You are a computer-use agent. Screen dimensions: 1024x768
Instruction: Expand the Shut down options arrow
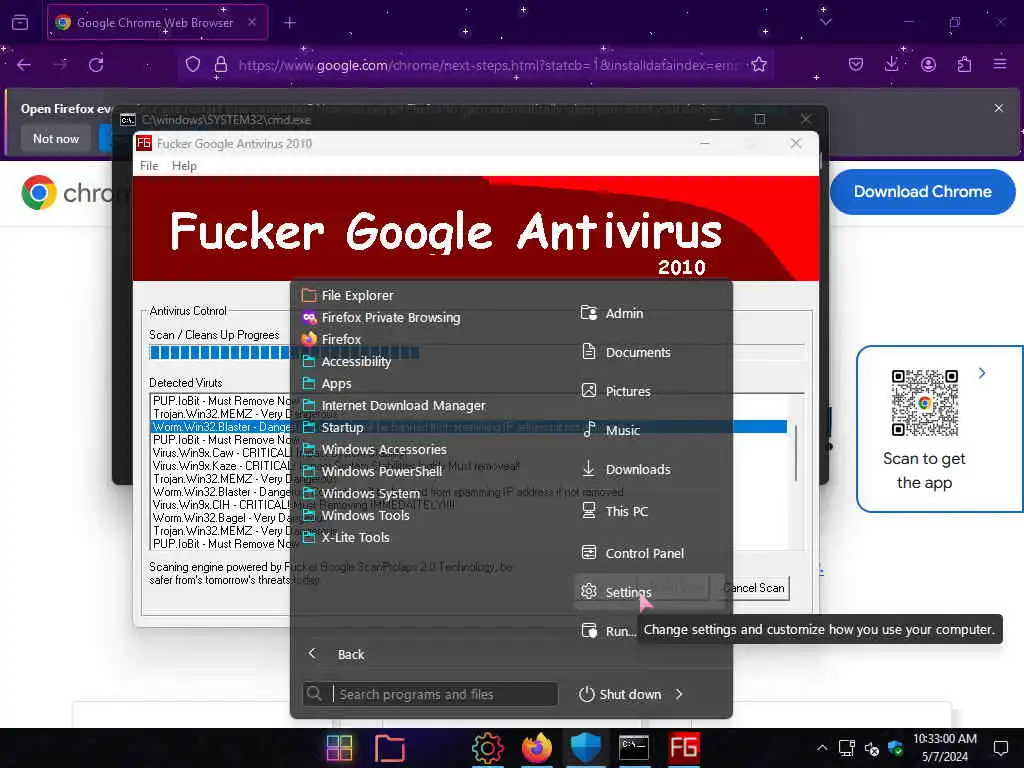679,694
